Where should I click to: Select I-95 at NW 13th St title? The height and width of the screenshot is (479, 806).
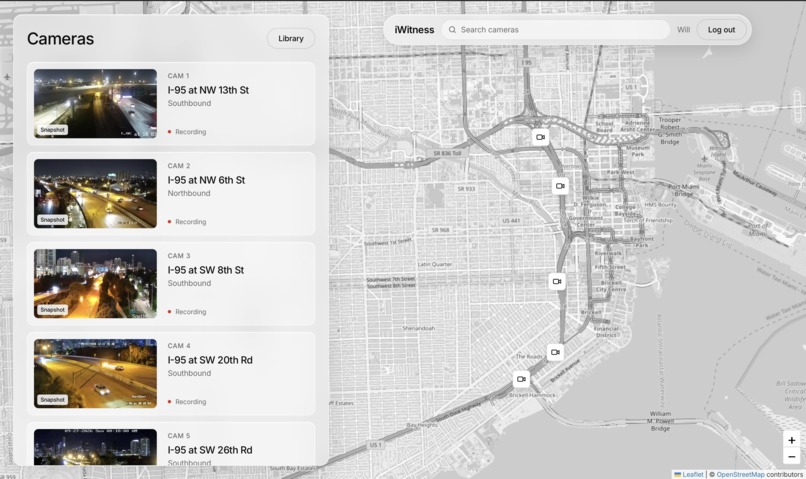tap(208, 90)
